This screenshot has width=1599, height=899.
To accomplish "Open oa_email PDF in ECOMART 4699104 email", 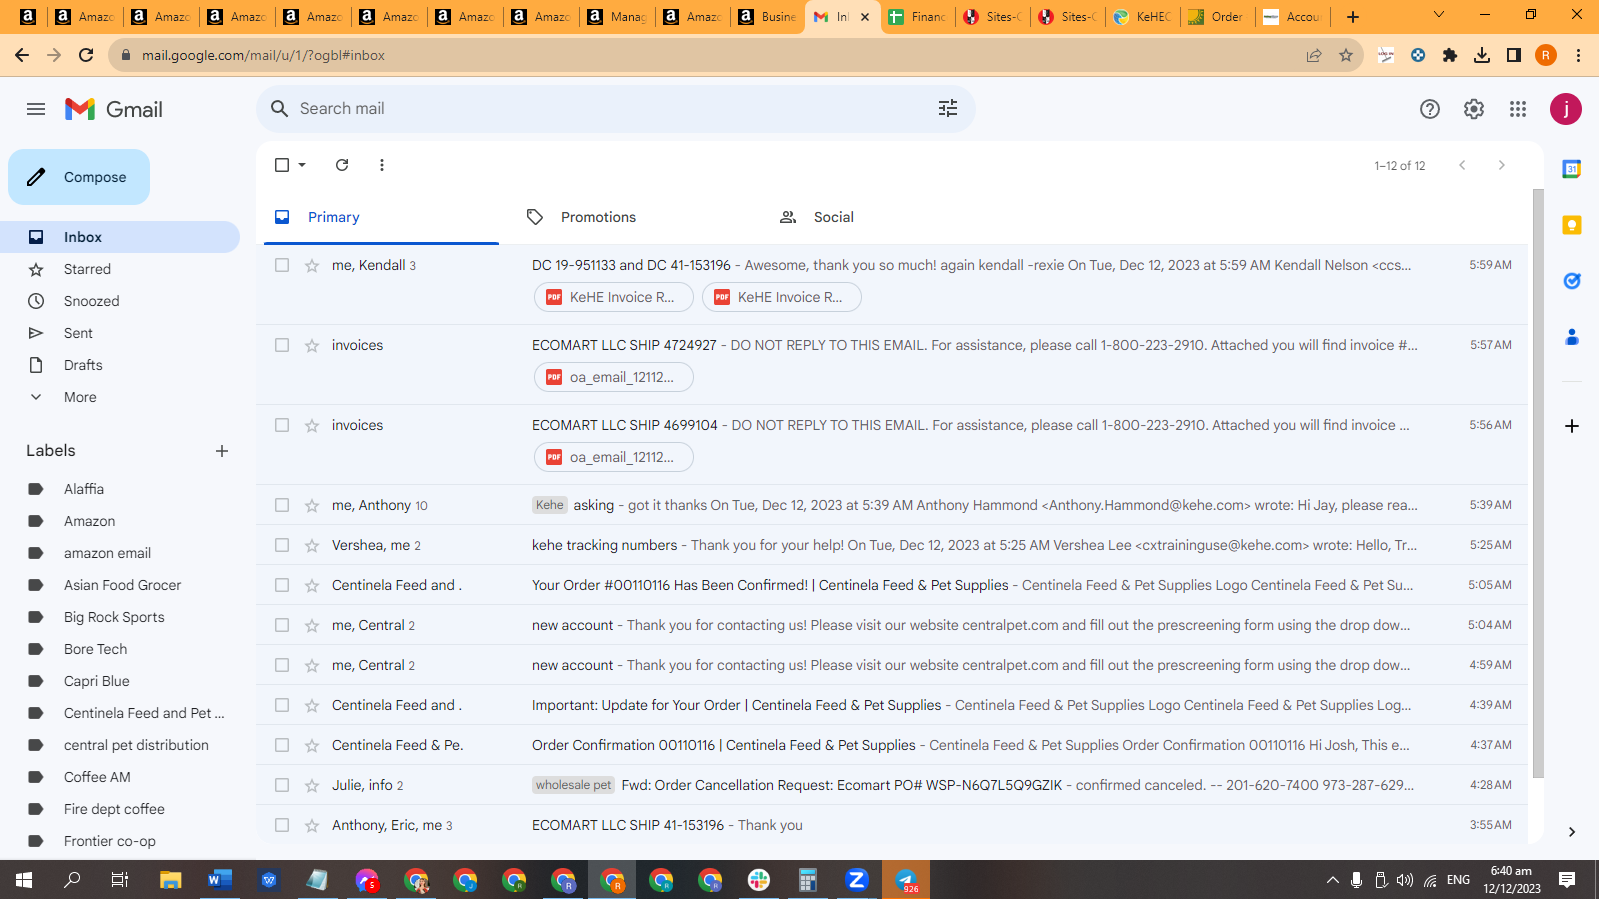I will pos(614,457).
